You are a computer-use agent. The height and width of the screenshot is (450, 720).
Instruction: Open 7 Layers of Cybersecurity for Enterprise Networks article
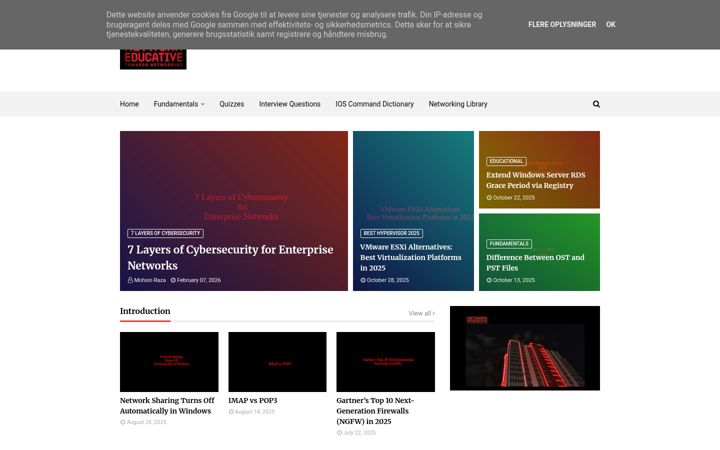[x=230, y=258]
